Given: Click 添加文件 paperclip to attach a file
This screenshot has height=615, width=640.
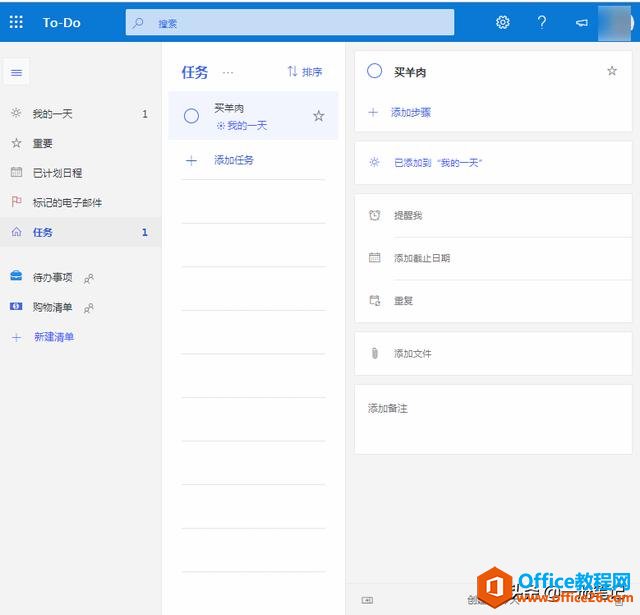Looking at the screenshot, I should (x=412, y=354).
